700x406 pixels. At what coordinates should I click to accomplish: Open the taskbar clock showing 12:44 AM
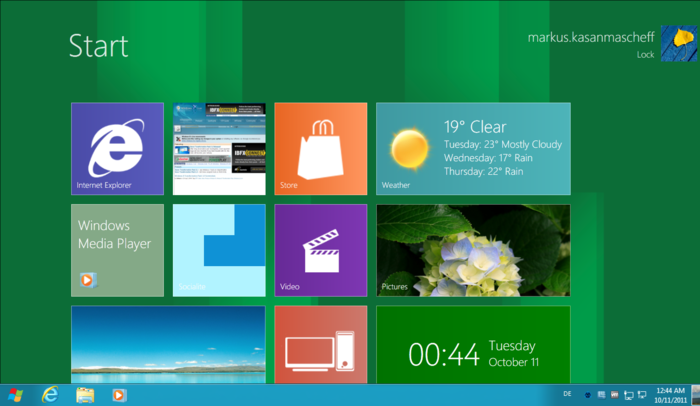coord(670,395)
